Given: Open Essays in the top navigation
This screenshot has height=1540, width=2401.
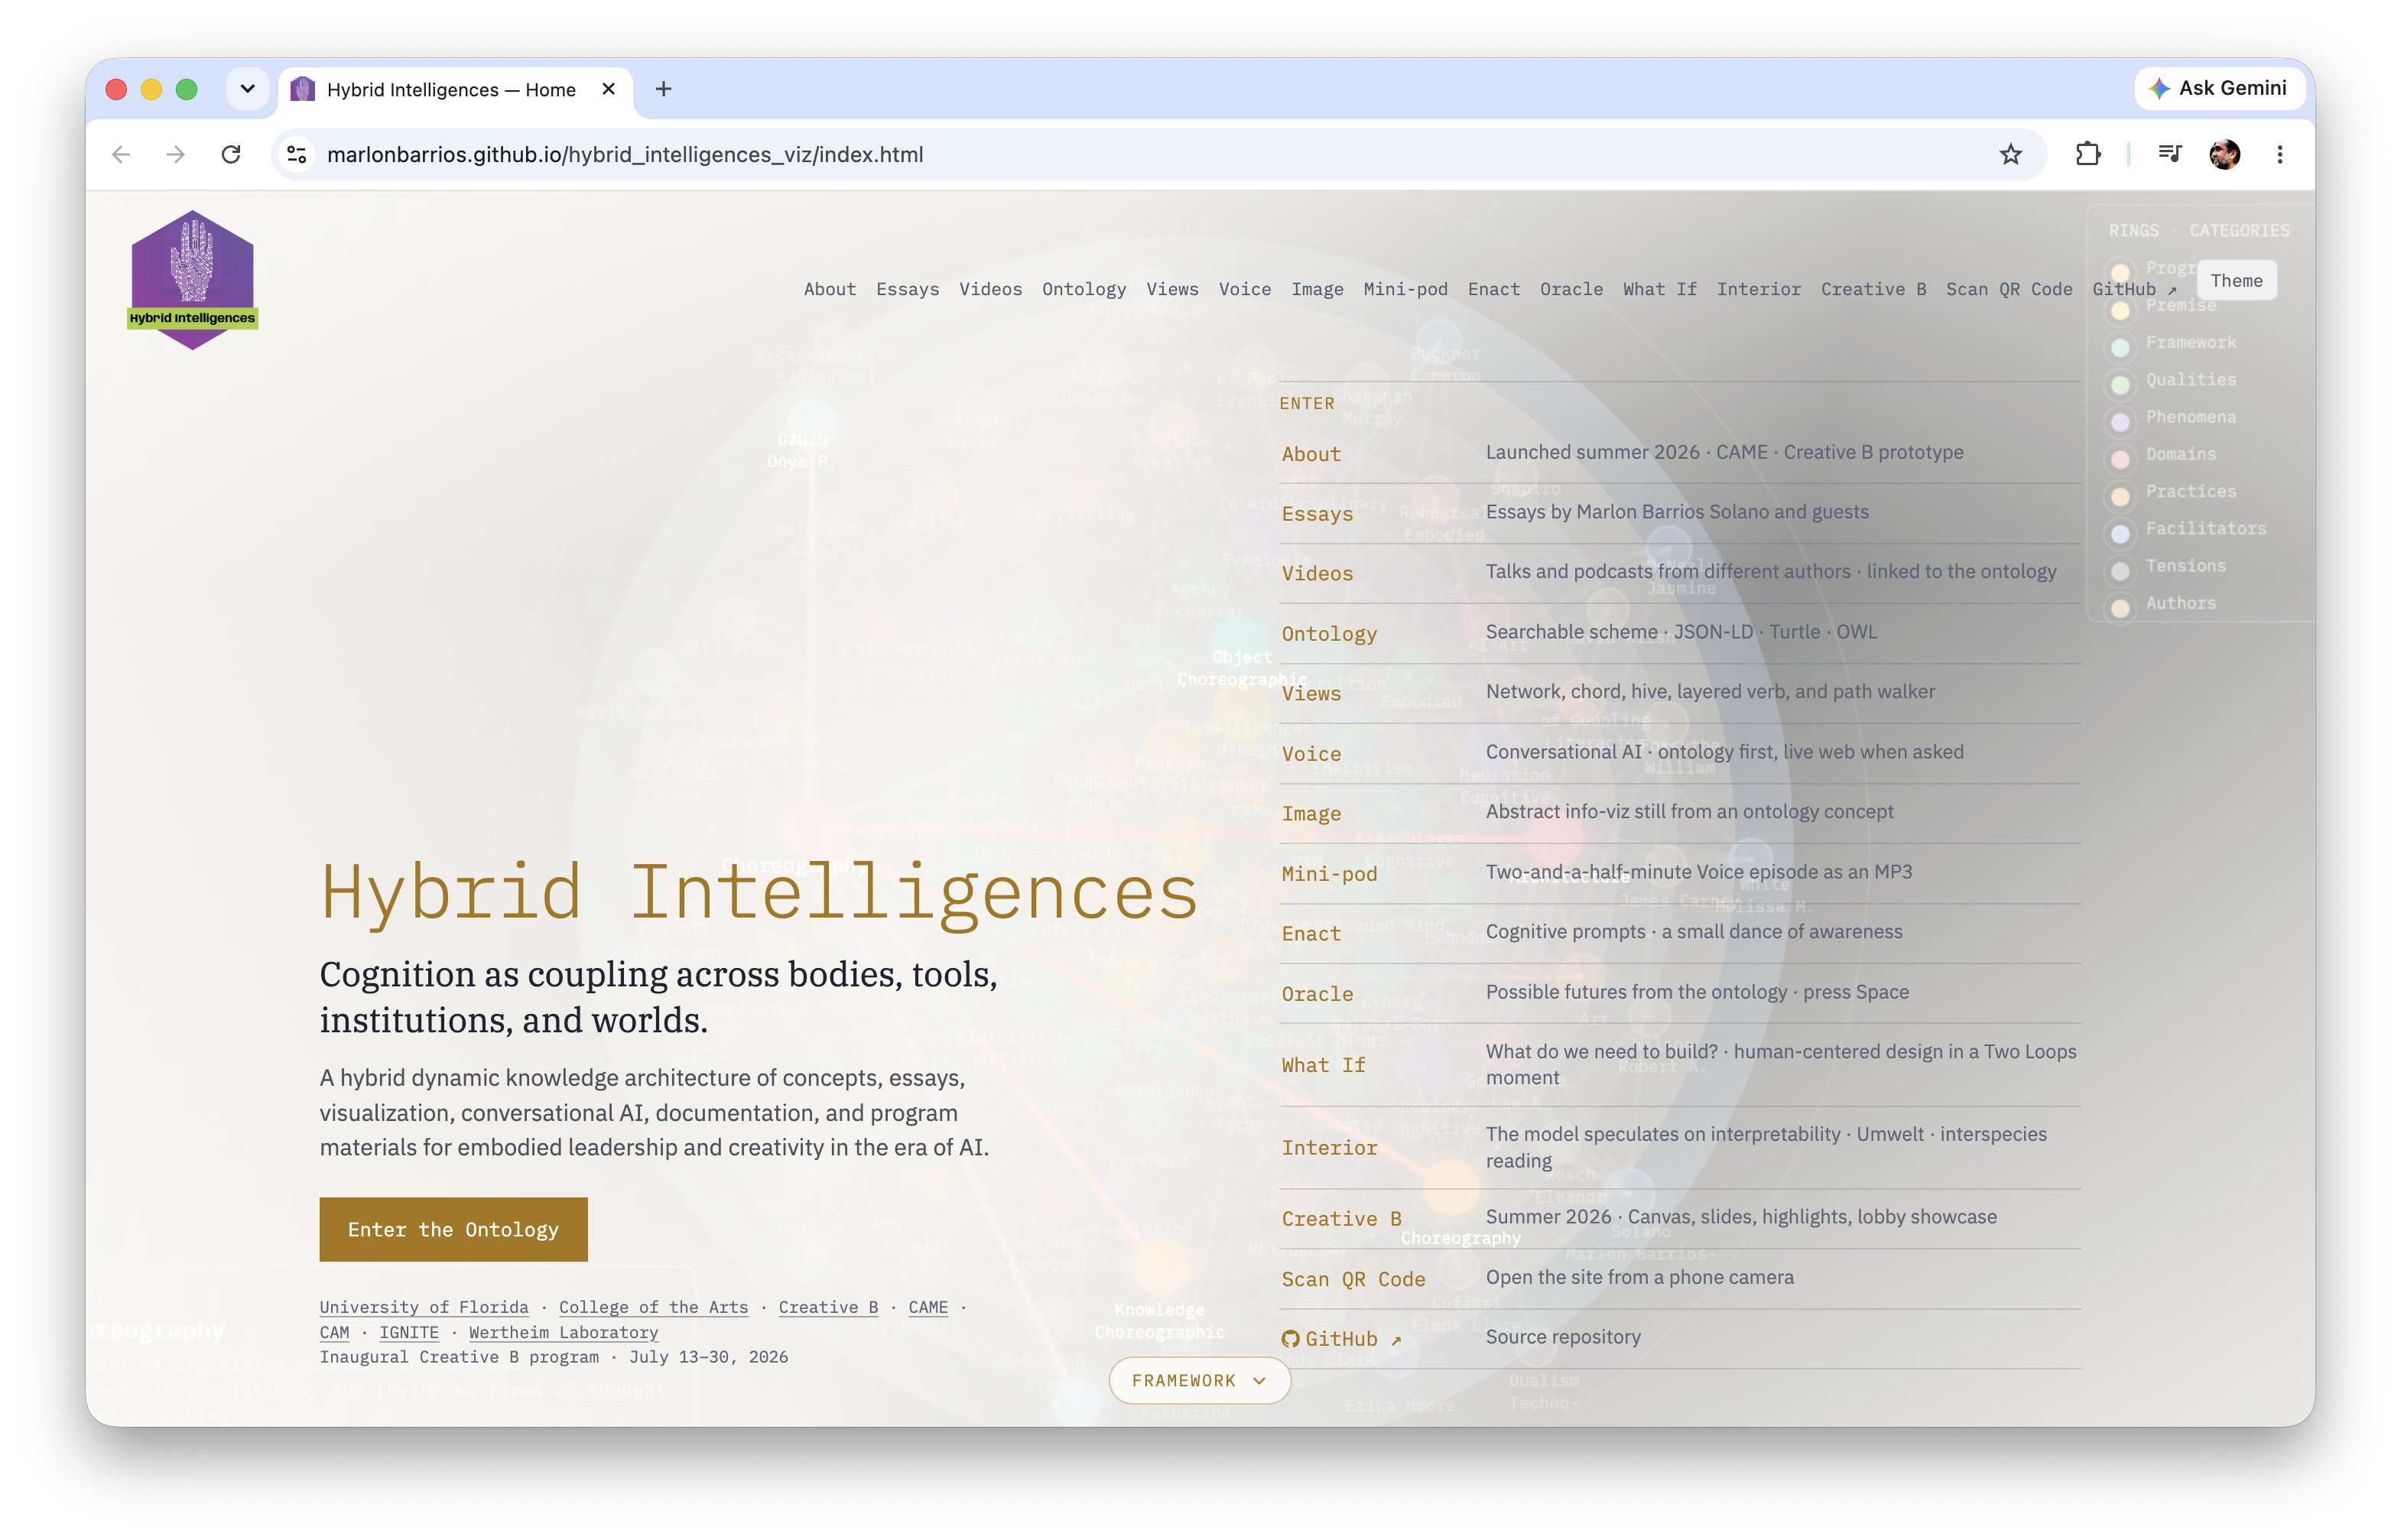Looking at the screenshot, I should pos(907,289).
